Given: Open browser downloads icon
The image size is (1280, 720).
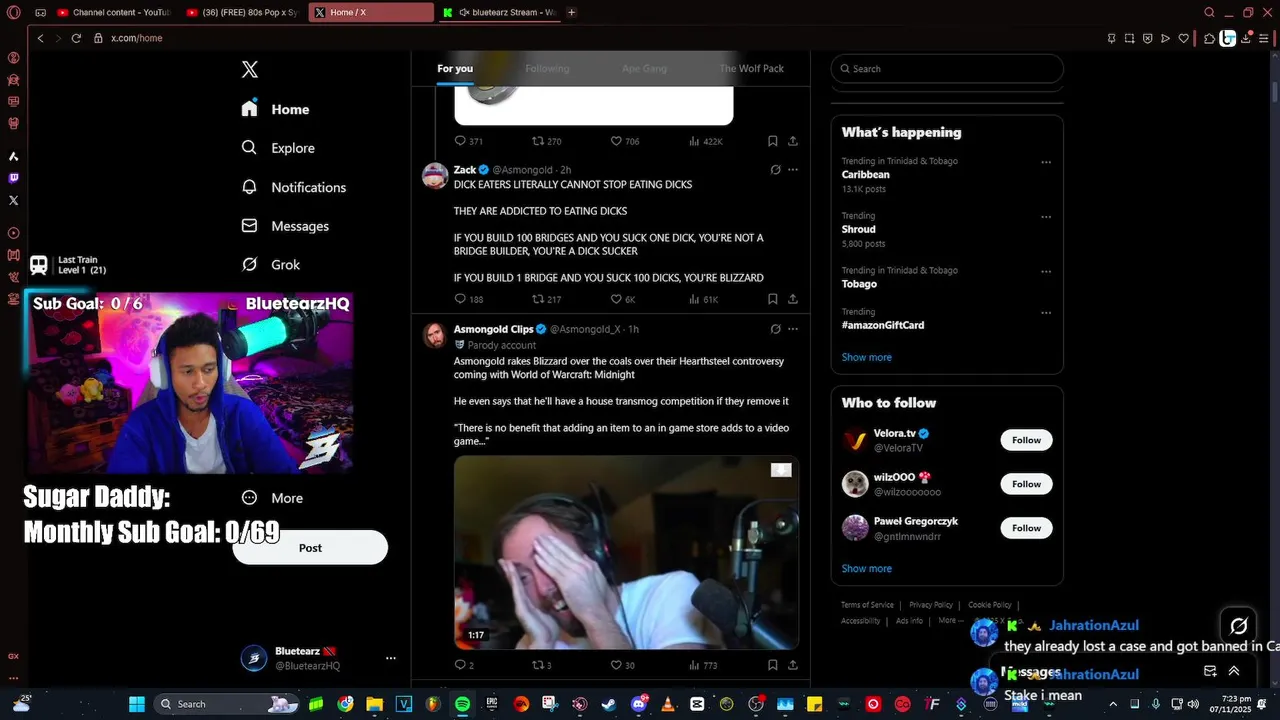Looking at the screenshot, I should coord(1244,38).
